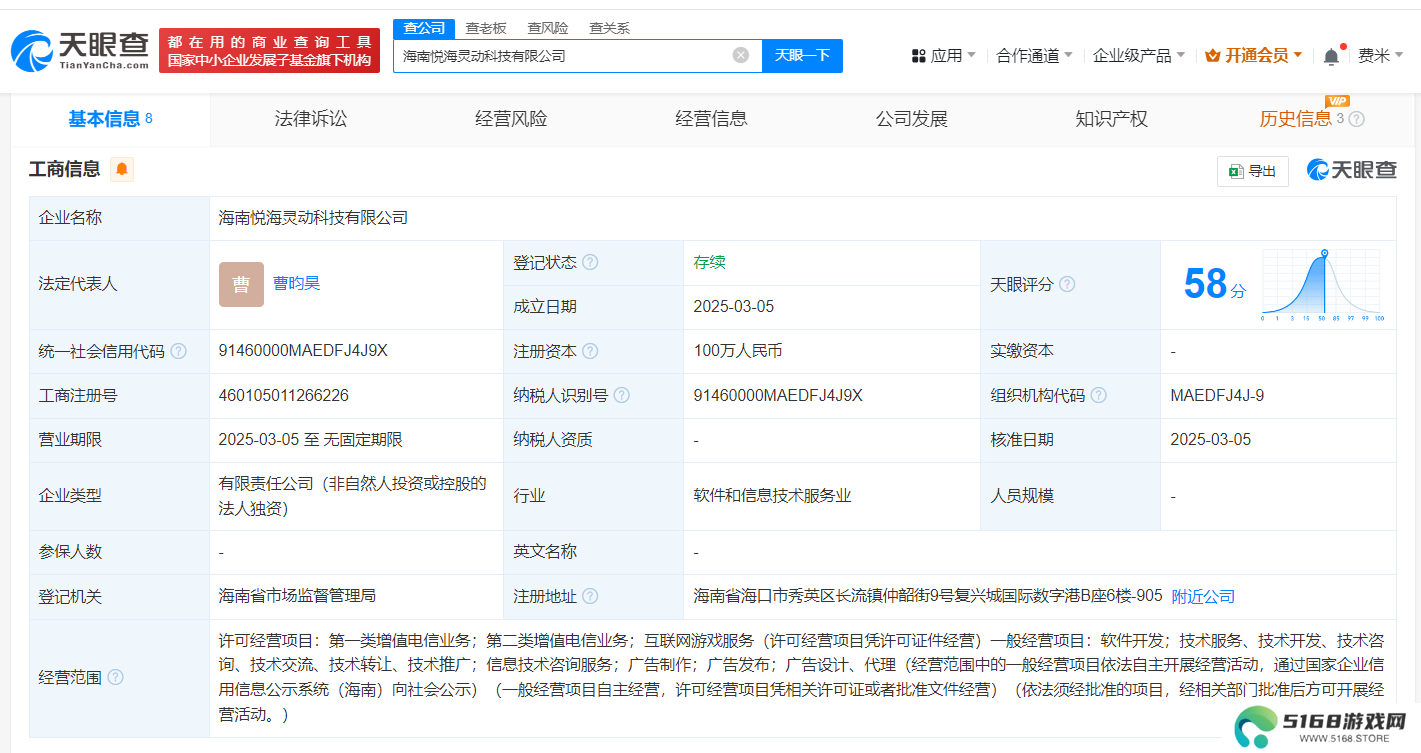
Task: Click help icon next to 注册资本
Action: (590, 351)
